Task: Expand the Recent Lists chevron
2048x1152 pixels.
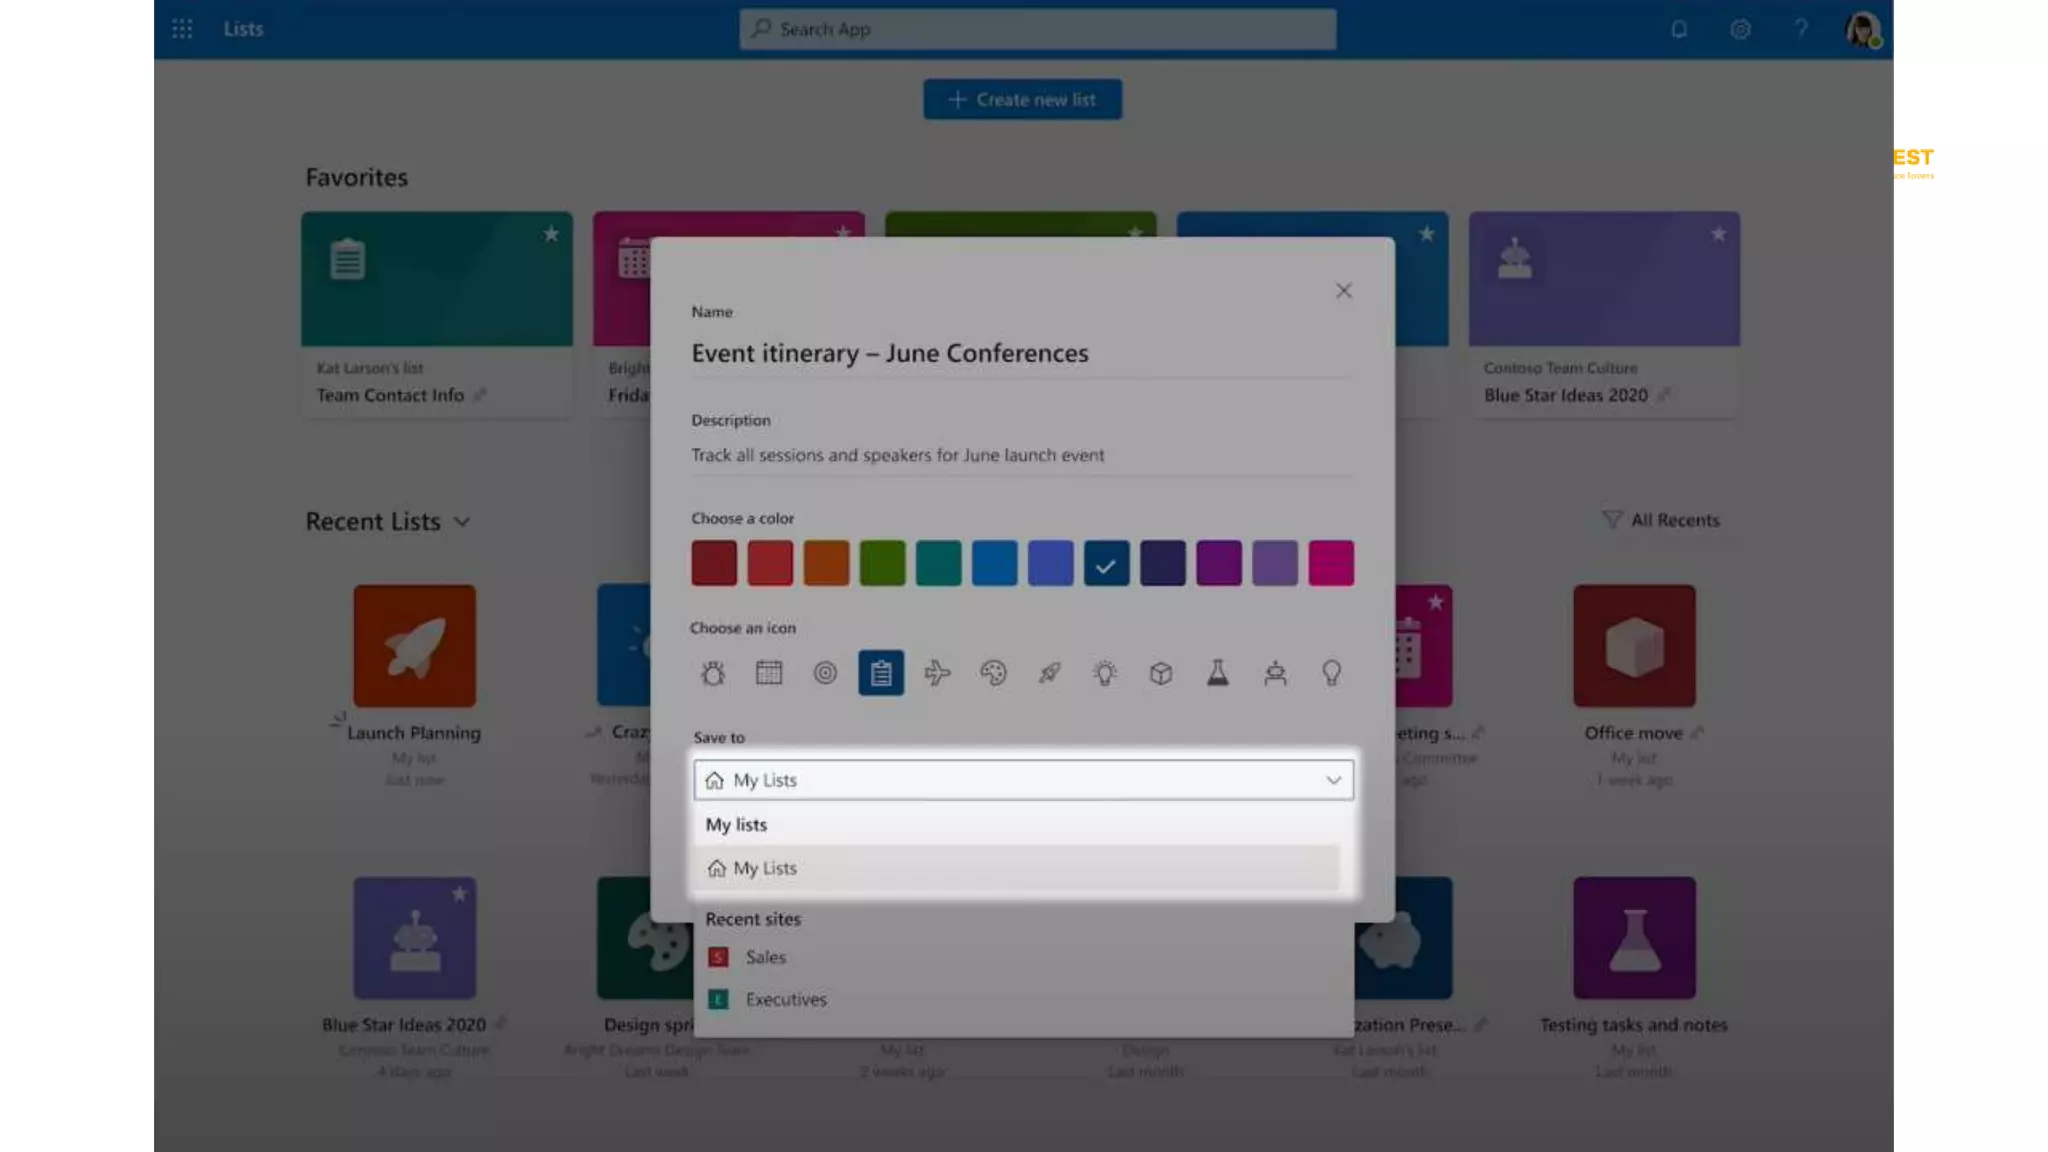Action: [462, 522]
